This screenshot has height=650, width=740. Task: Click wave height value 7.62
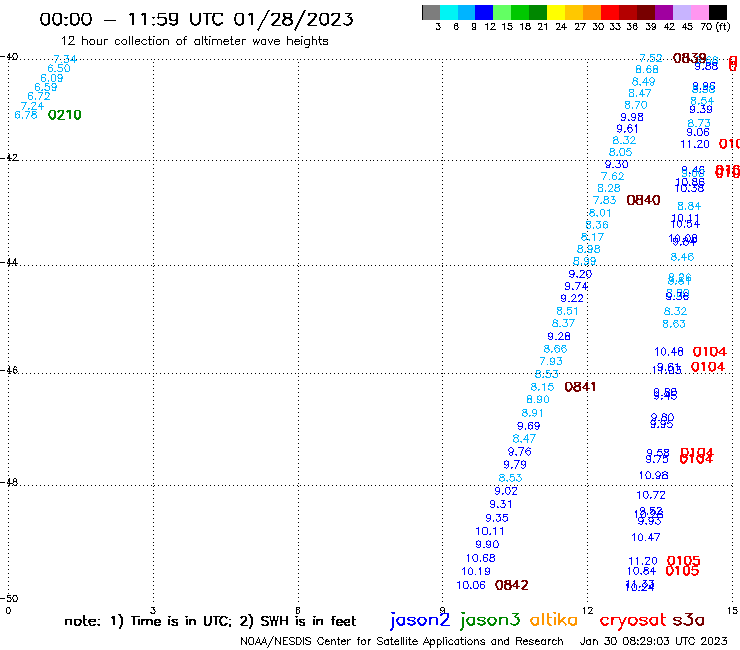point(613,176)
